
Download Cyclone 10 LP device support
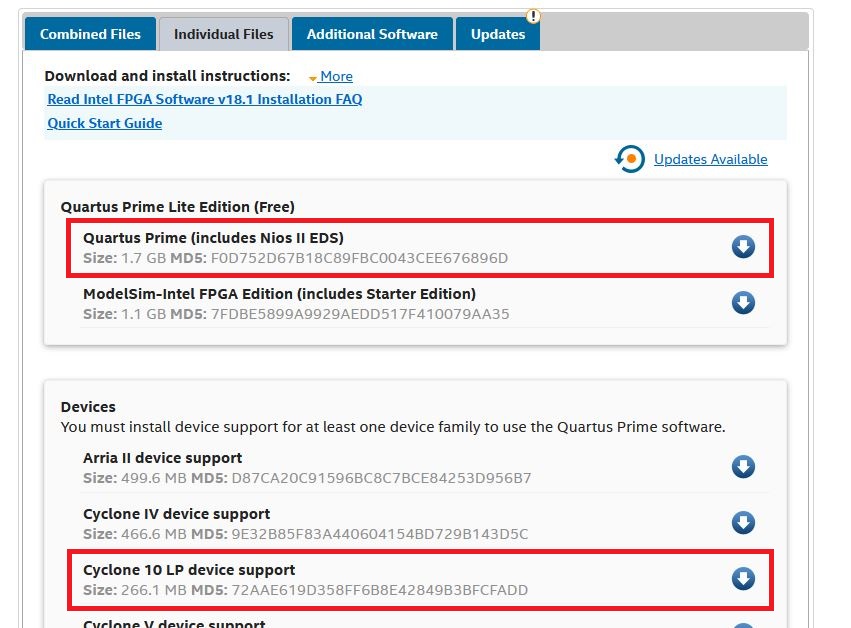click(x=742, y=579)
